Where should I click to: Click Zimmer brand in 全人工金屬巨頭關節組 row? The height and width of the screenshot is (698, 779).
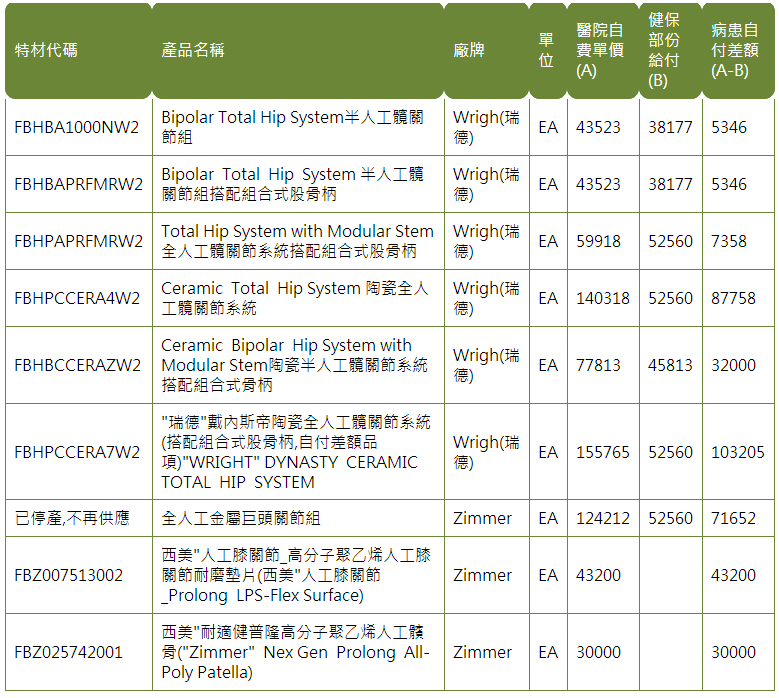pyautogui.click(x=482, y=518)
